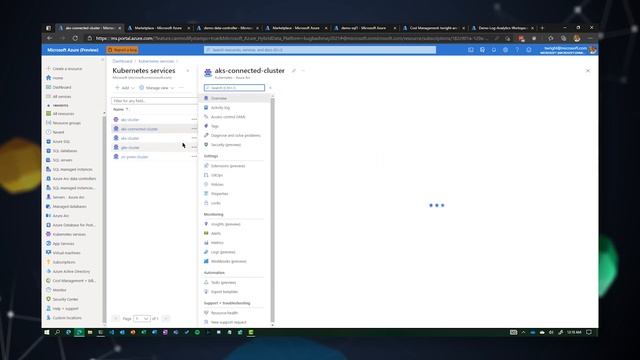Open Tags in the cluster menu

click(x=215, y=126)
